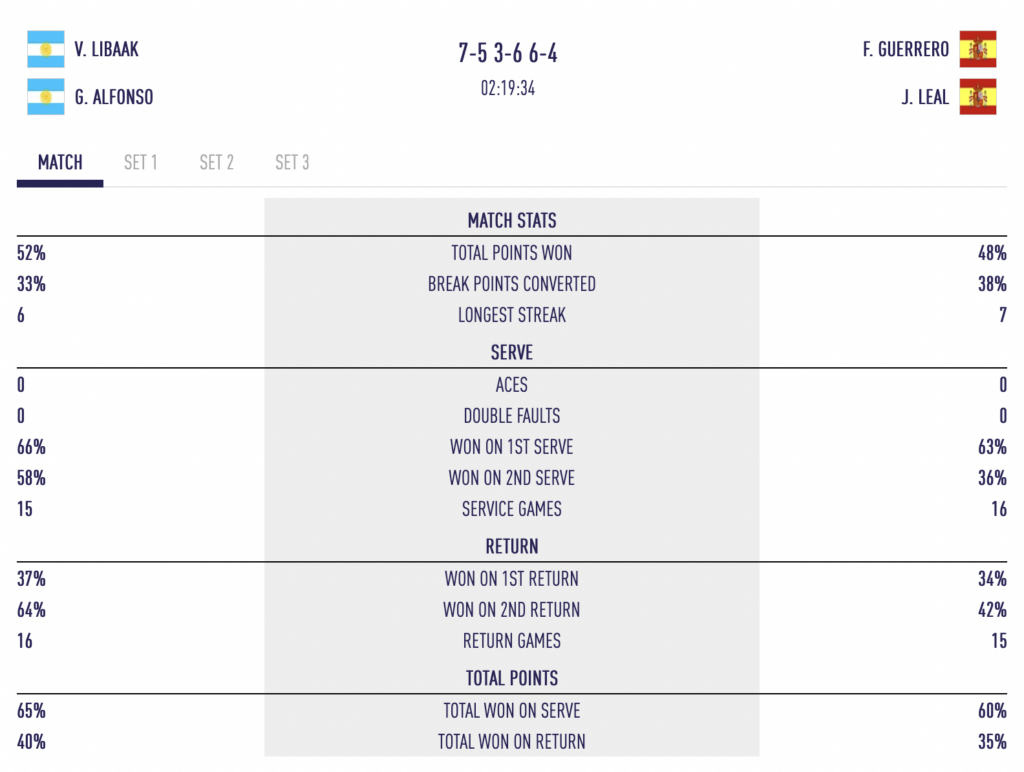Select the WON ON 2ND SERVE label
The width and height of the screenshot is (1024, 772).
coord(512,478)
